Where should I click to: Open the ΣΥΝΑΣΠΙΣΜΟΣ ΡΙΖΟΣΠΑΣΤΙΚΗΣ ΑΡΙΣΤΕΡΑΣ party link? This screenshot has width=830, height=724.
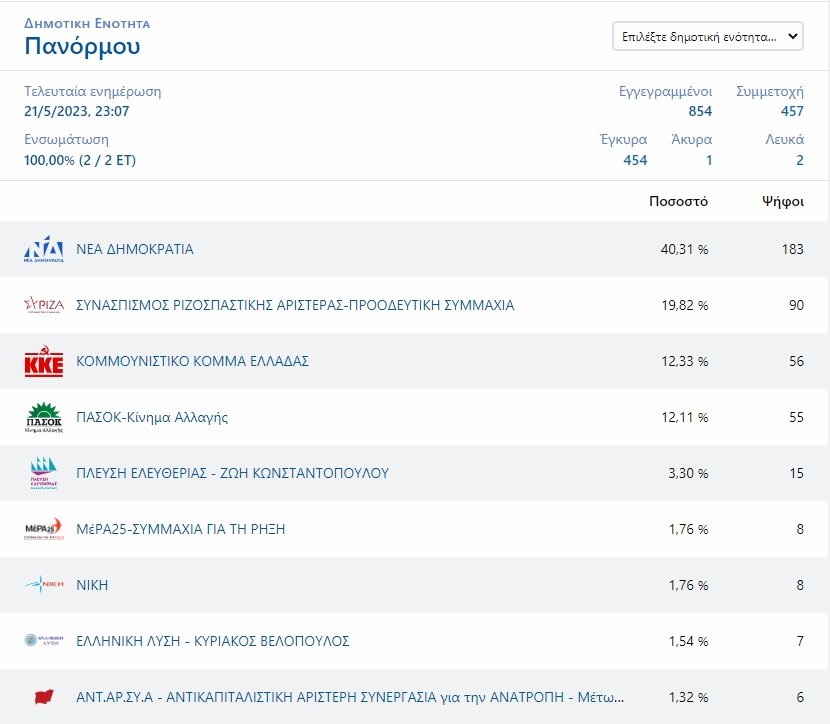tap(295, 305)
